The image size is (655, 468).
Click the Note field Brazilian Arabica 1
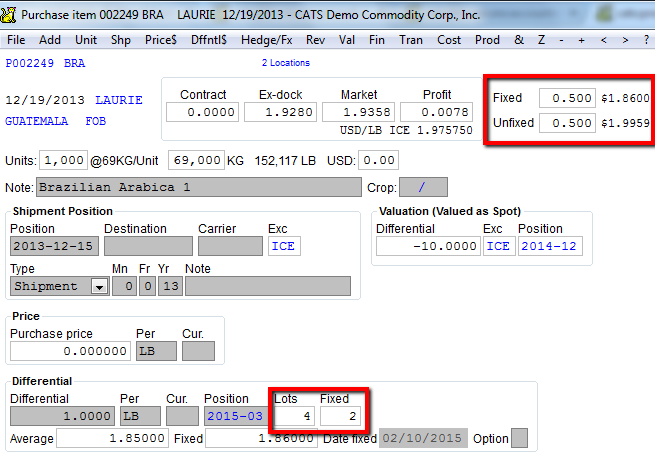(199, 187)
